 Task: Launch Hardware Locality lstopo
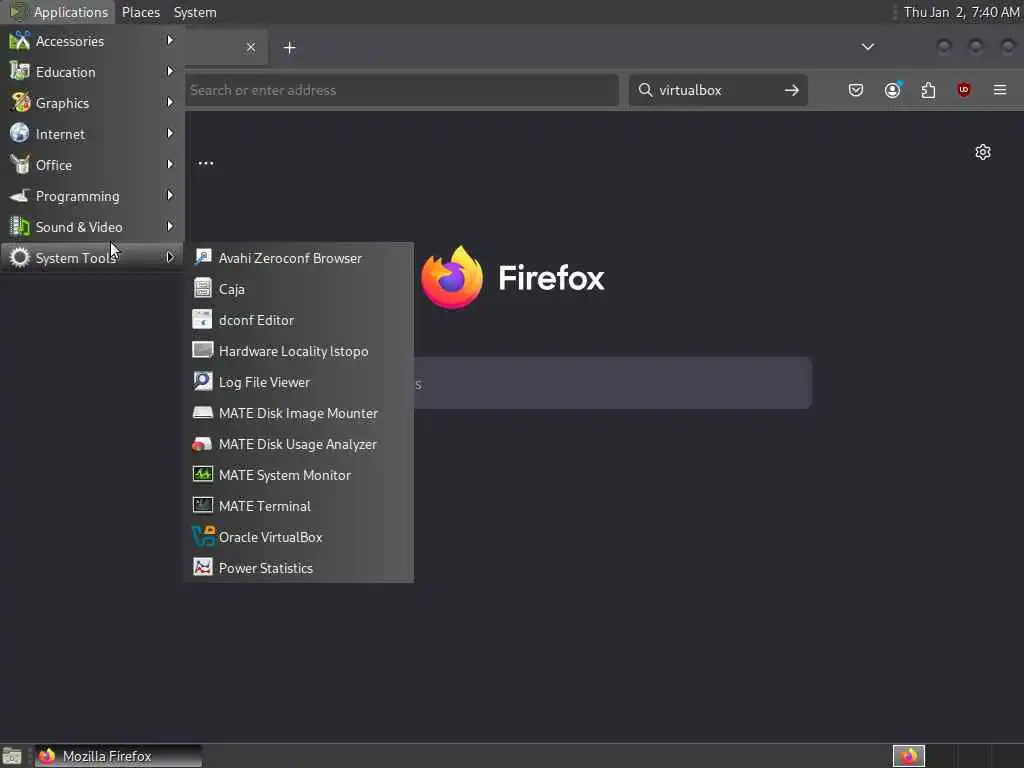298,351
